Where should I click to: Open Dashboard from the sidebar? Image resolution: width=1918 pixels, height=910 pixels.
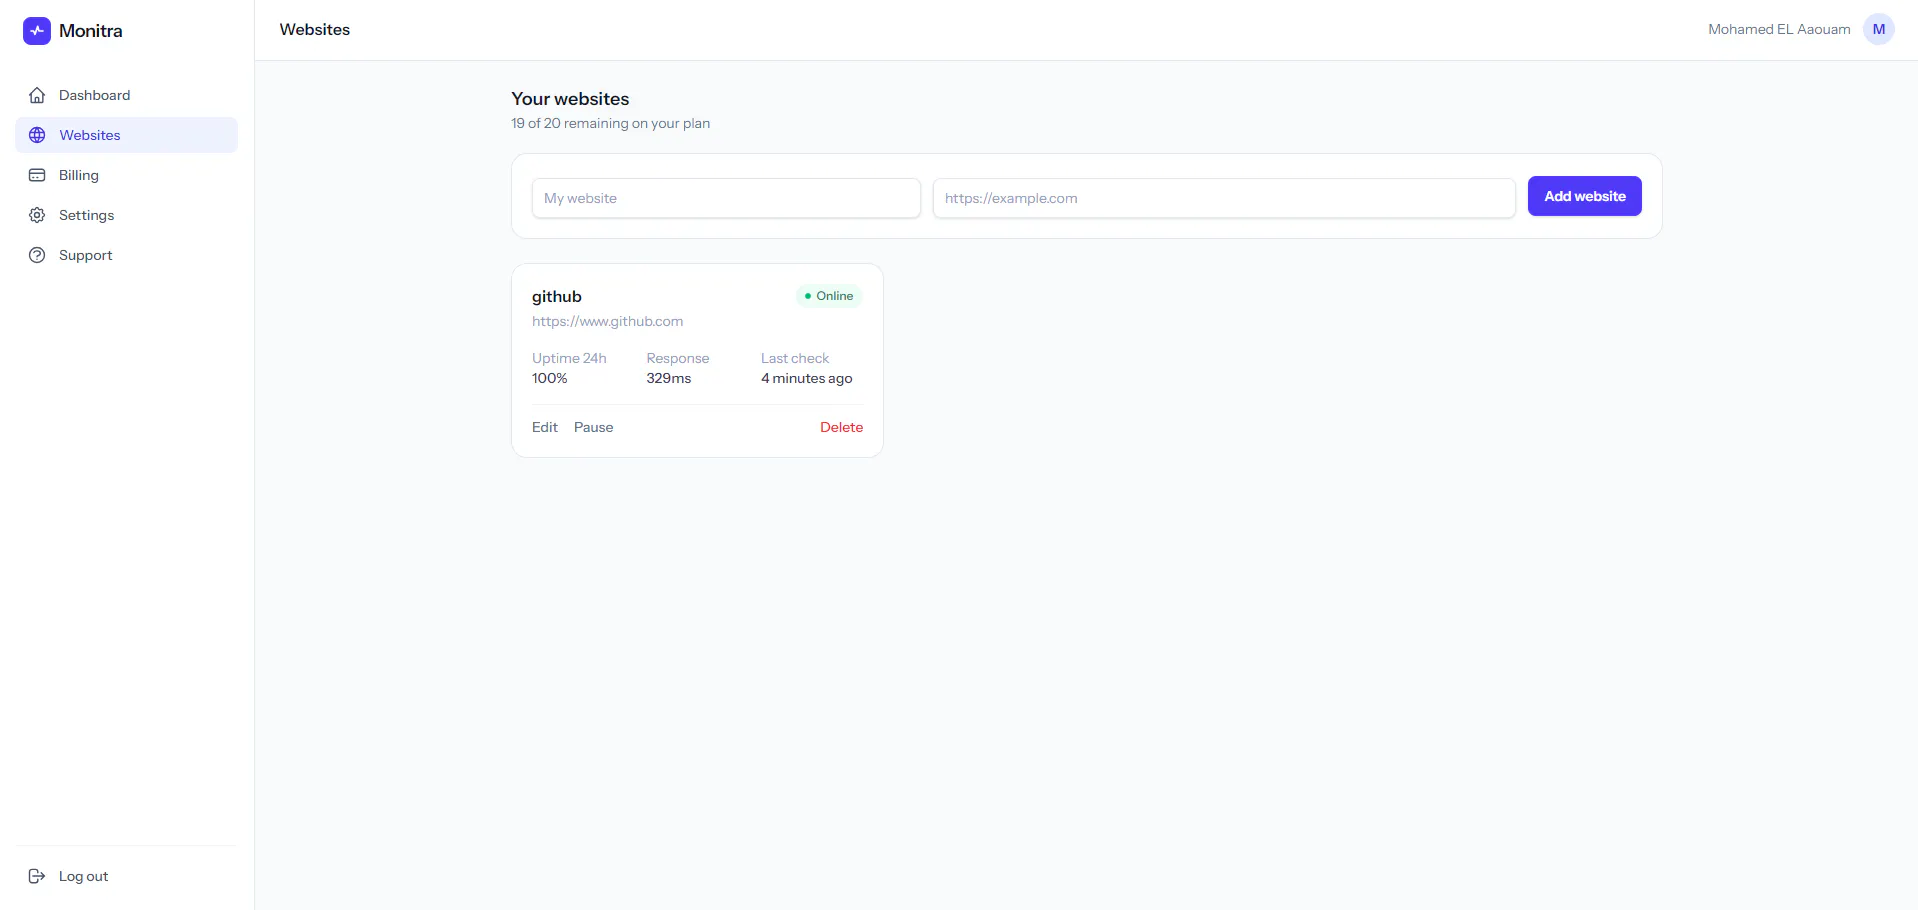(x=126, y=95)
